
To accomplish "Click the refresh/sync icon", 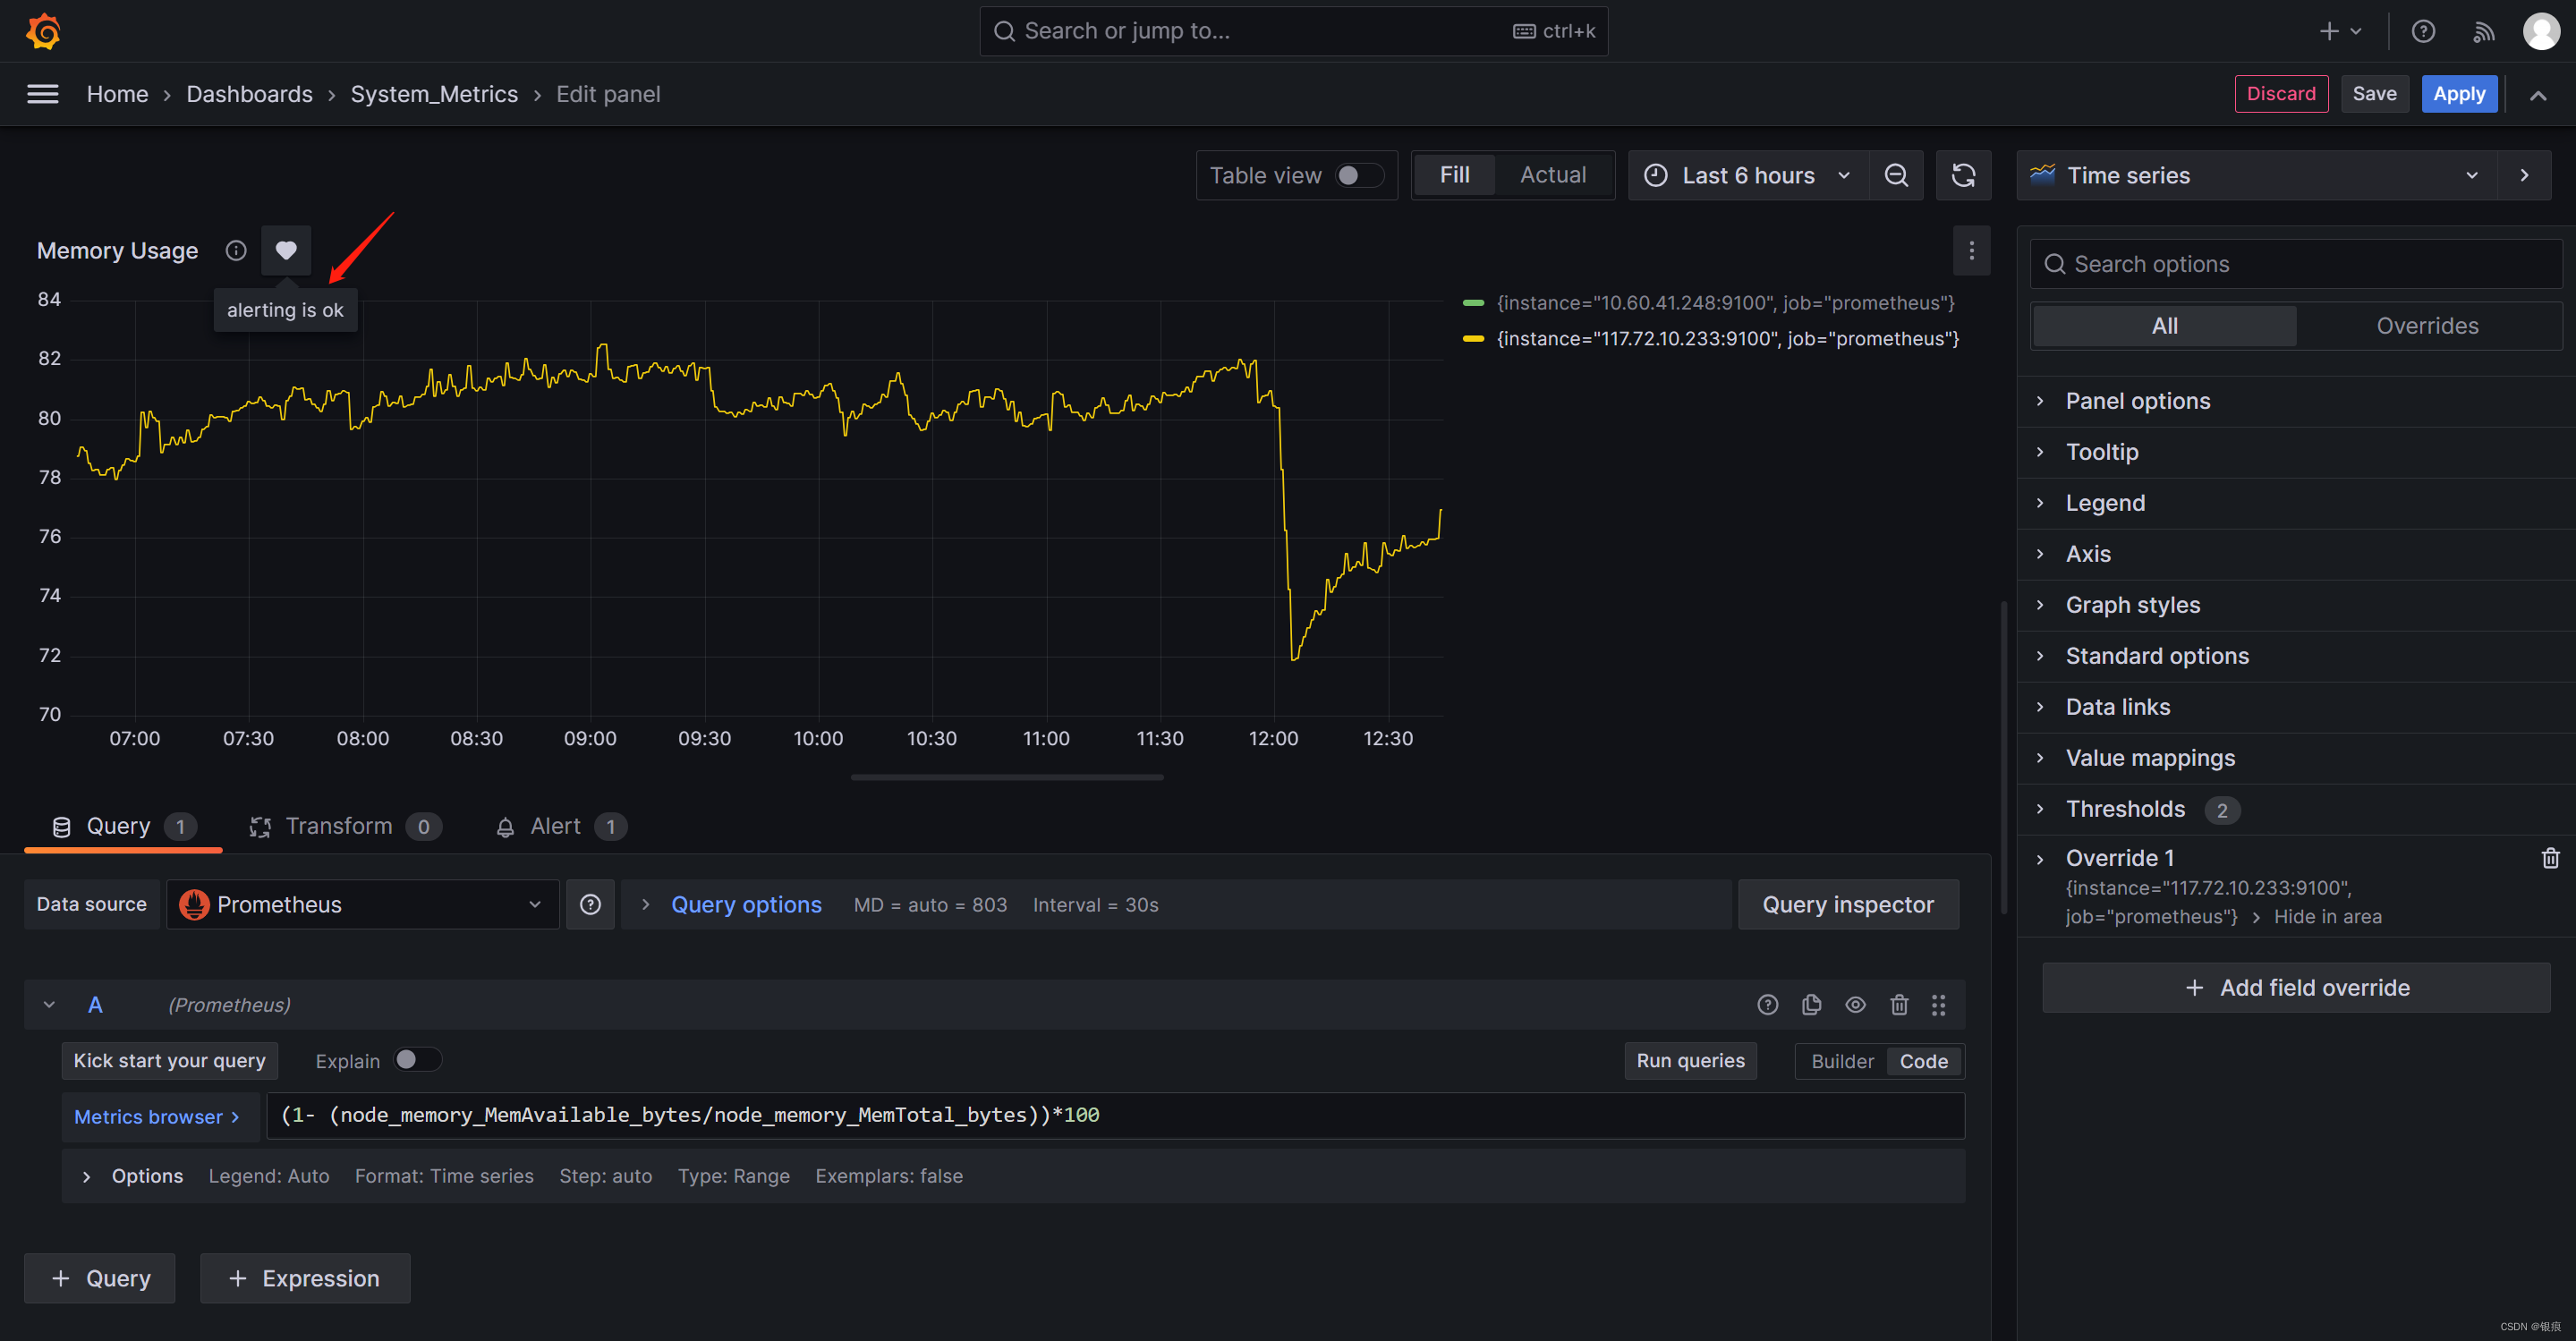I will 1963,174.
